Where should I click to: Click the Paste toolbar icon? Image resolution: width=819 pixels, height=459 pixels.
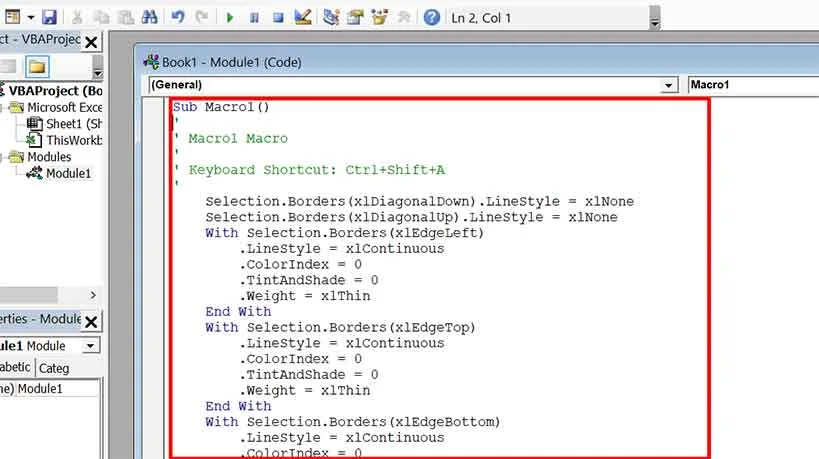click(x=126, y=18)
